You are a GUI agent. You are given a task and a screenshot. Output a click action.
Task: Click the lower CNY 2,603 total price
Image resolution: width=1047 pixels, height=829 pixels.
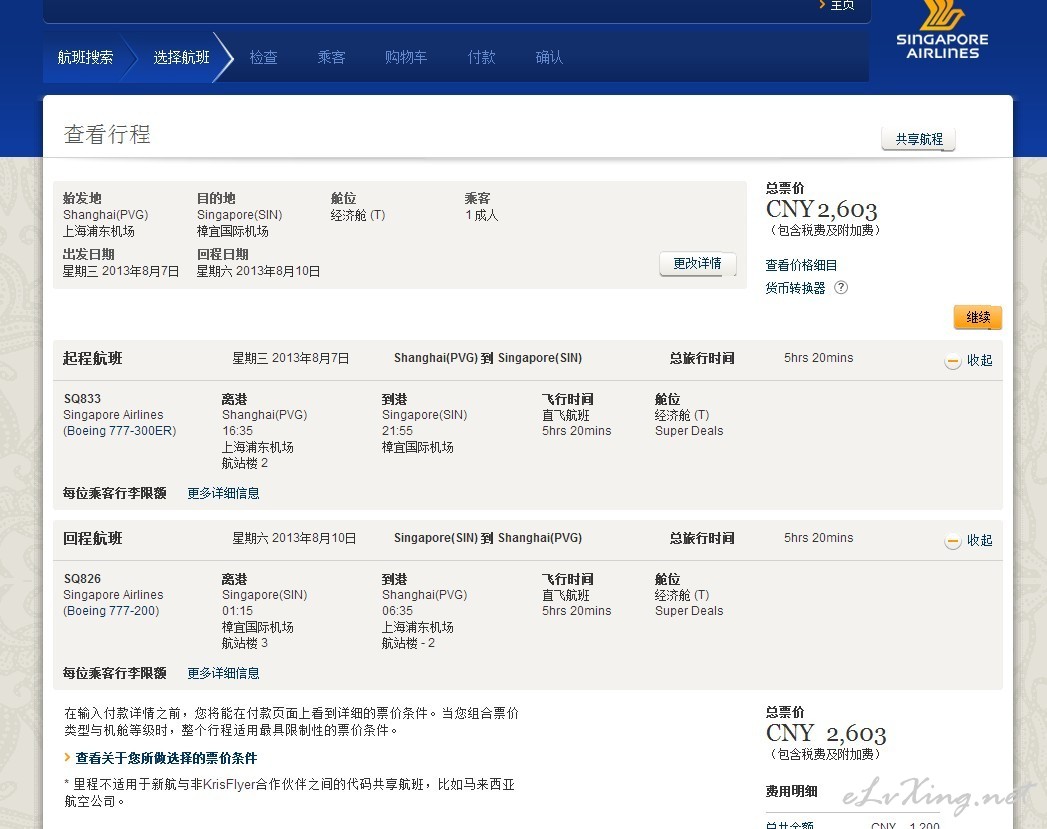(826, 734)
